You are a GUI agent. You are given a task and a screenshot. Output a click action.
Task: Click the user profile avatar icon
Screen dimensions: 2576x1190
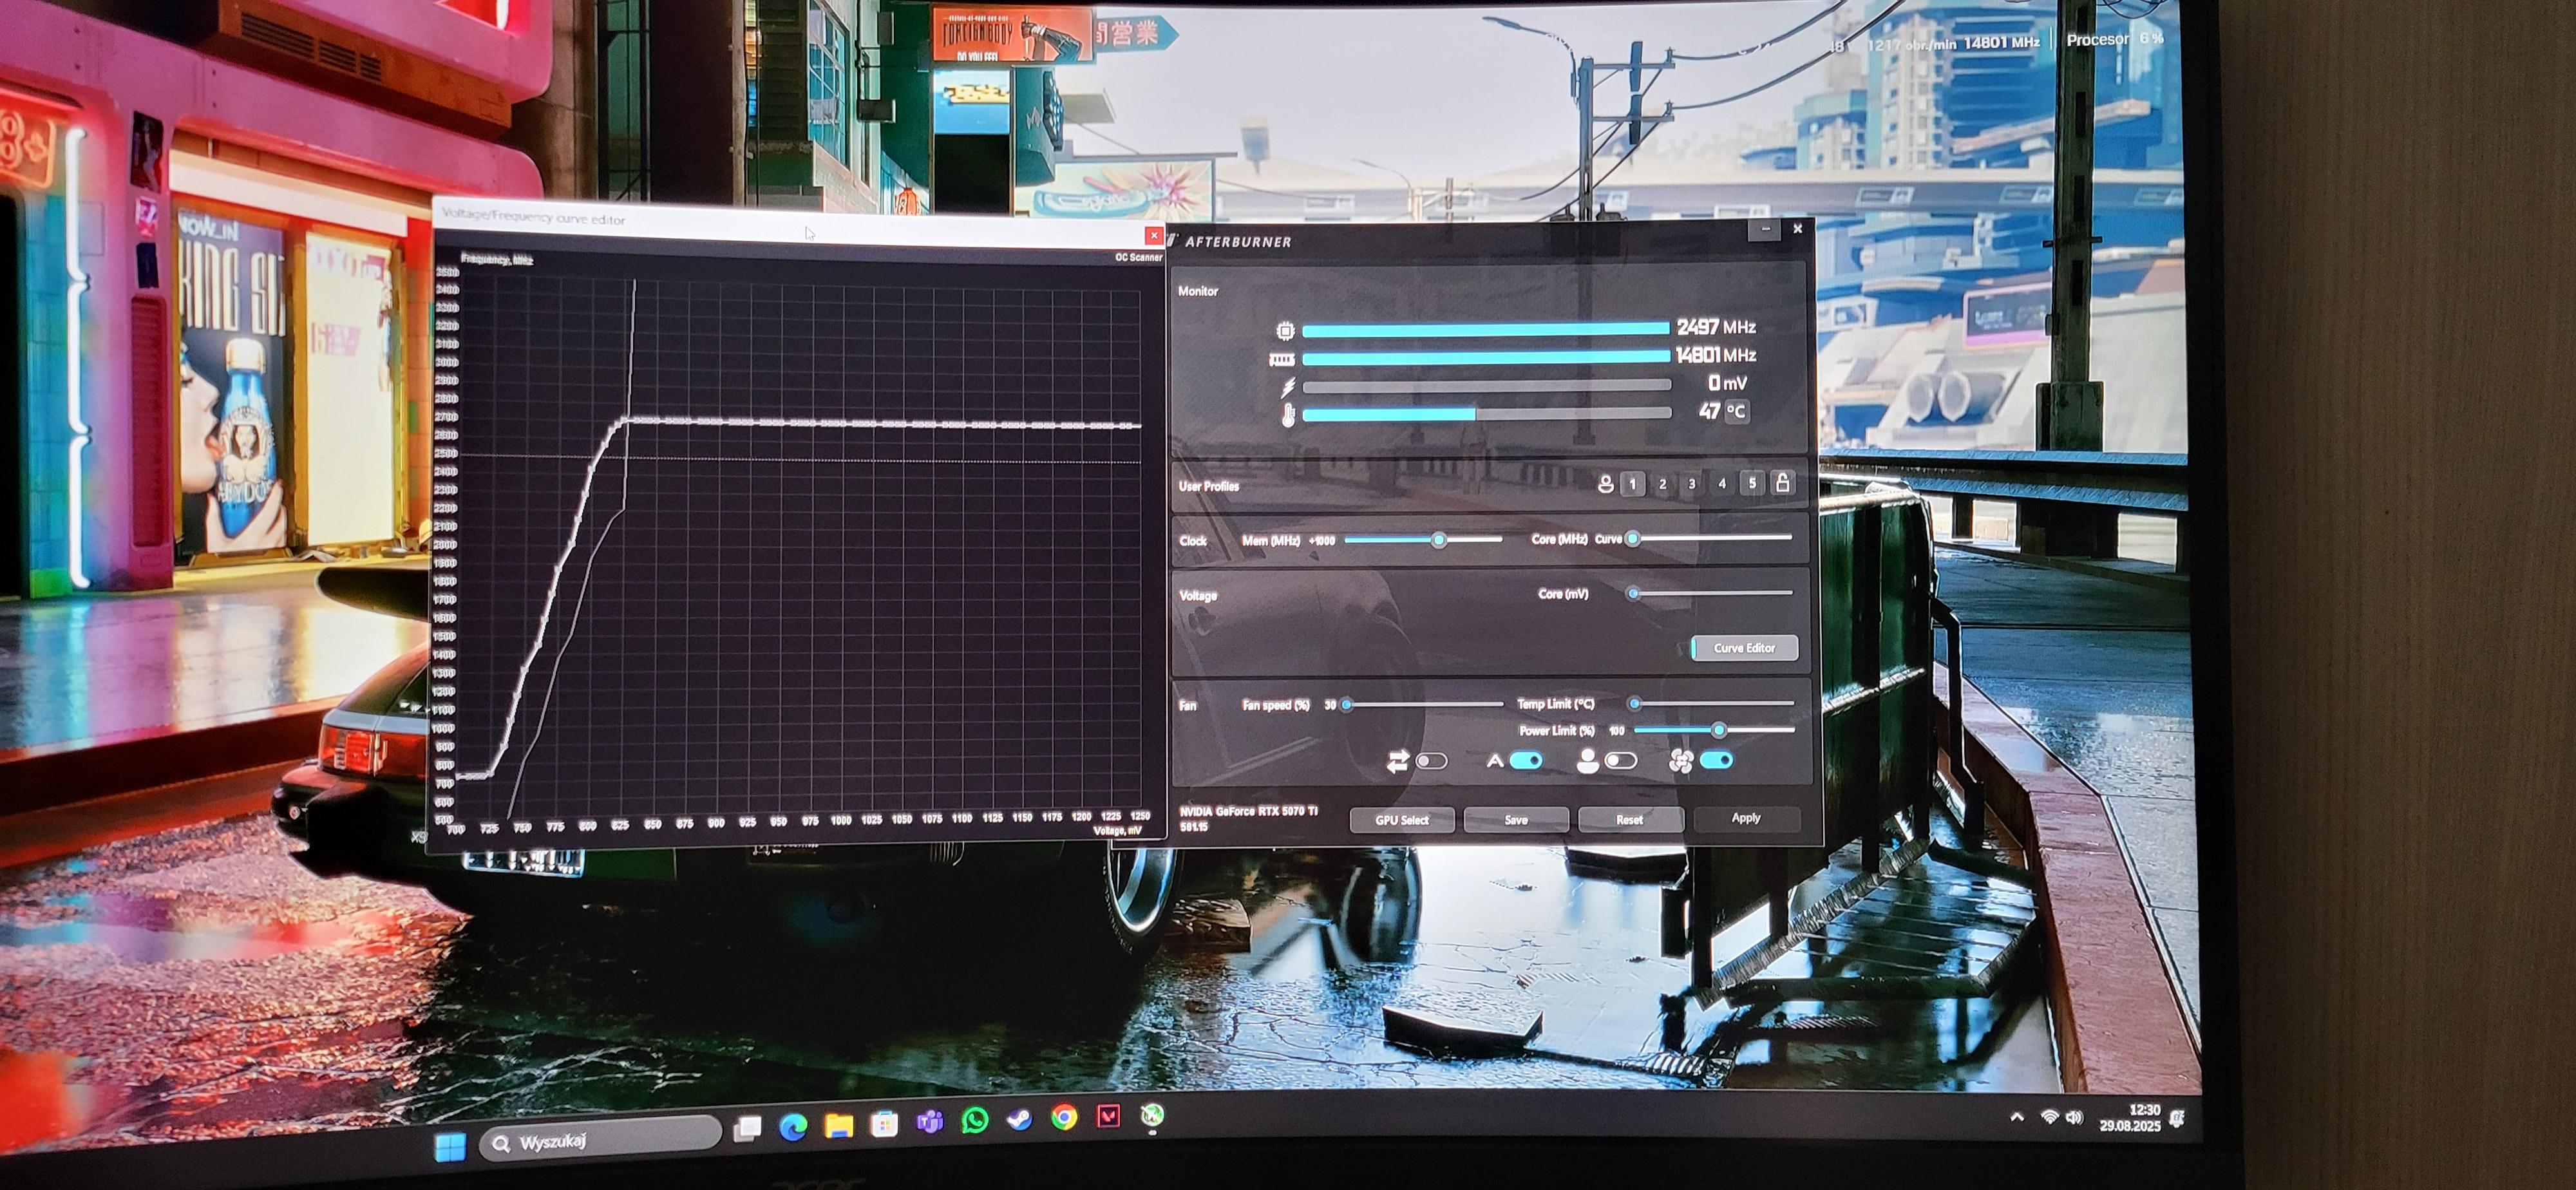tap(1606, 484)
